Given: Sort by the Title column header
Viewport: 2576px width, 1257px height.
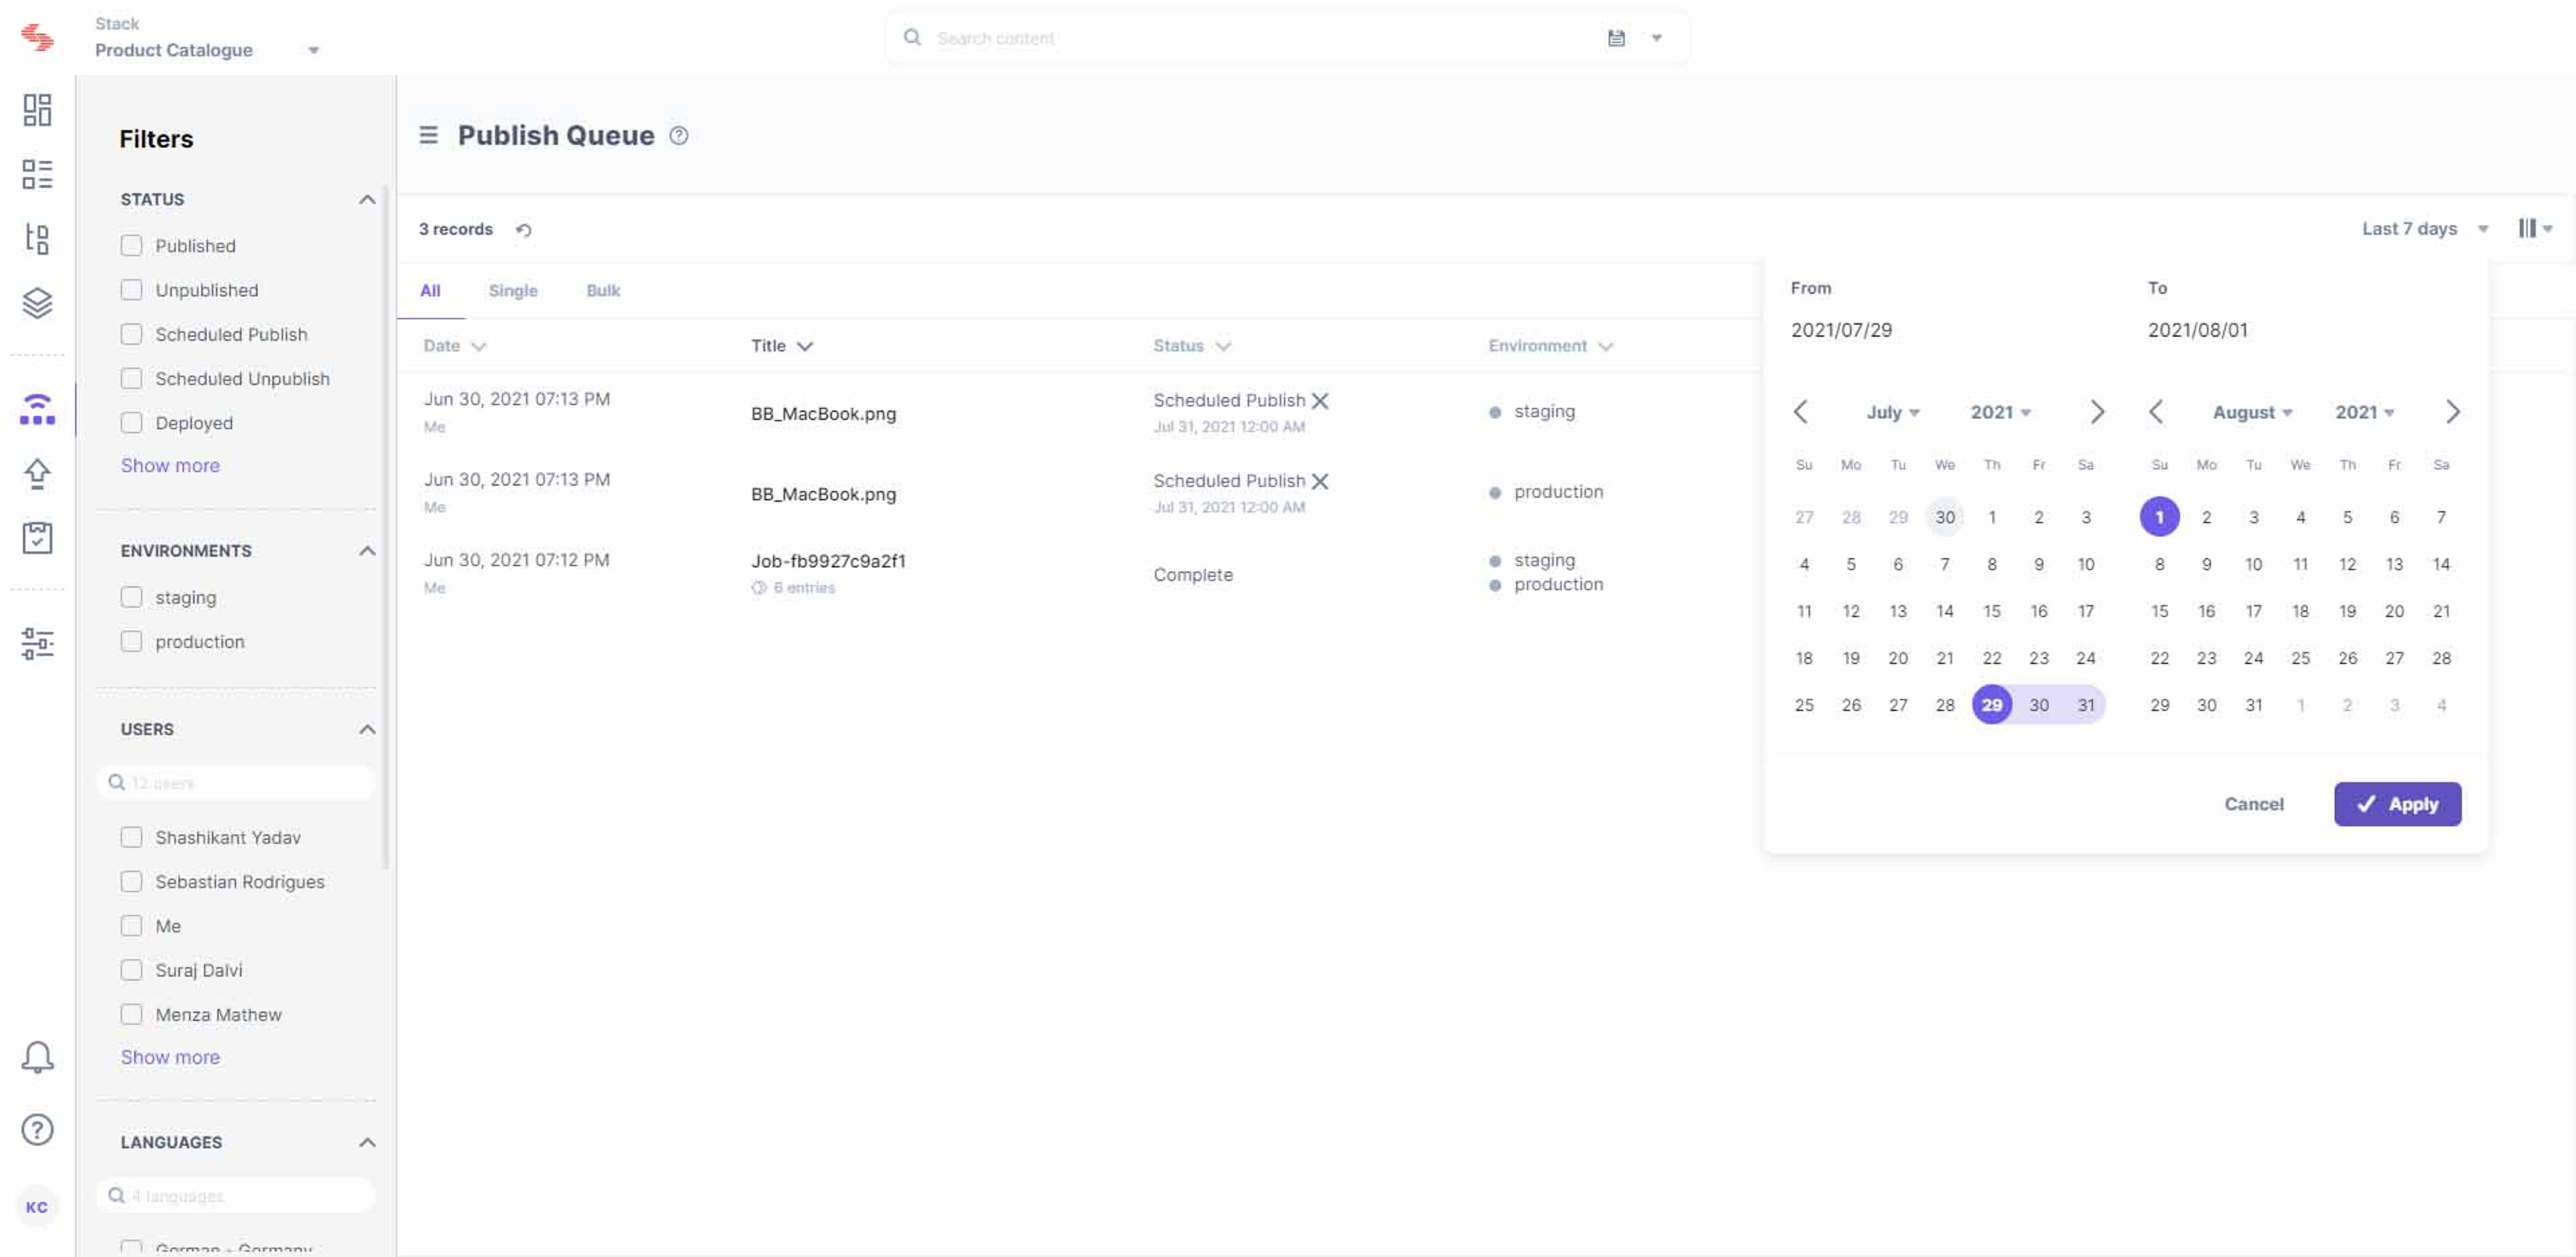Looking at the screenshot, I should pyautogui.click(x=782, y=346).
